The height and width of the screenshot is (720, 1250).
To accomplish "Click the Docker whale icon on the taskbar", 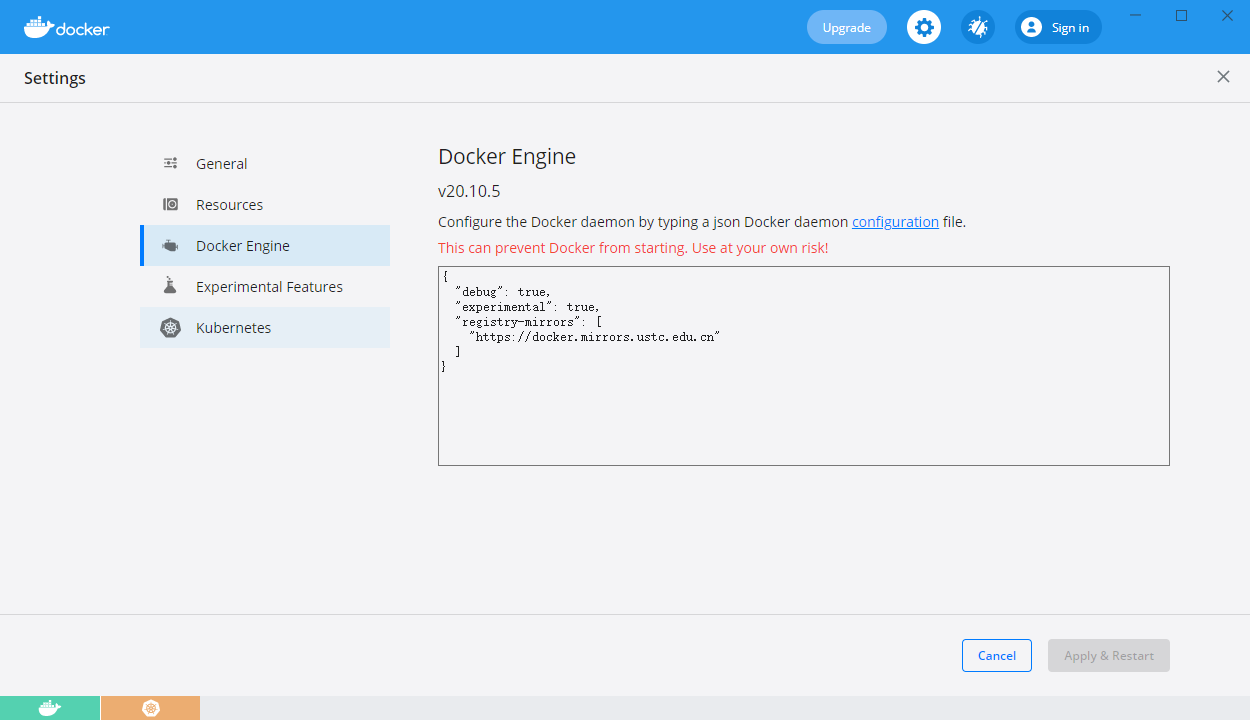I will point(49,707).
